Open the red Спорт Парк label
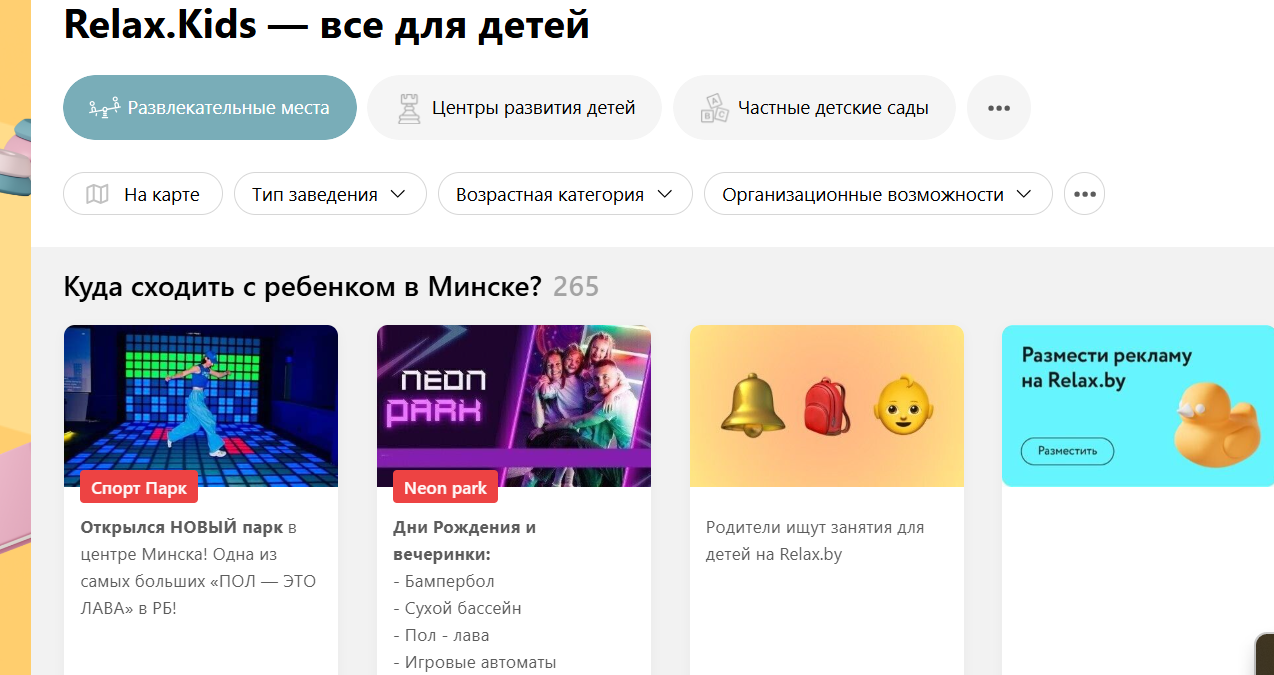1274x675 pixels. 139,488
